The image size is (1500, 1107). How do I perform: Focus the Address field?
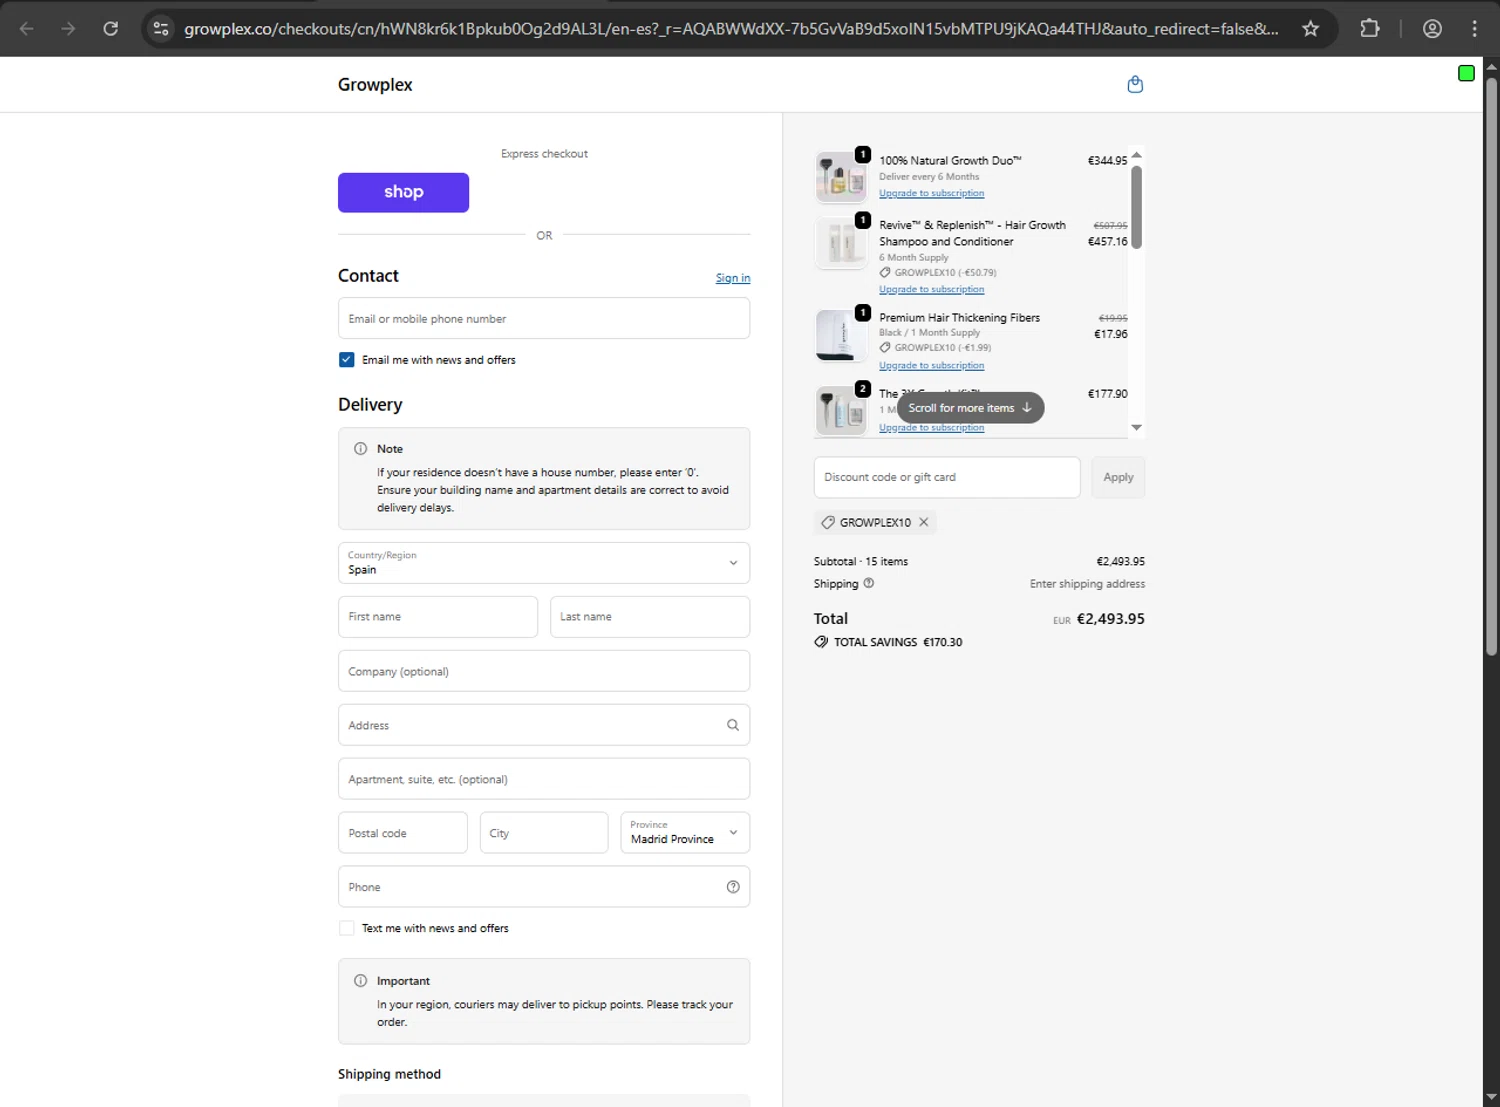[544, 725]
